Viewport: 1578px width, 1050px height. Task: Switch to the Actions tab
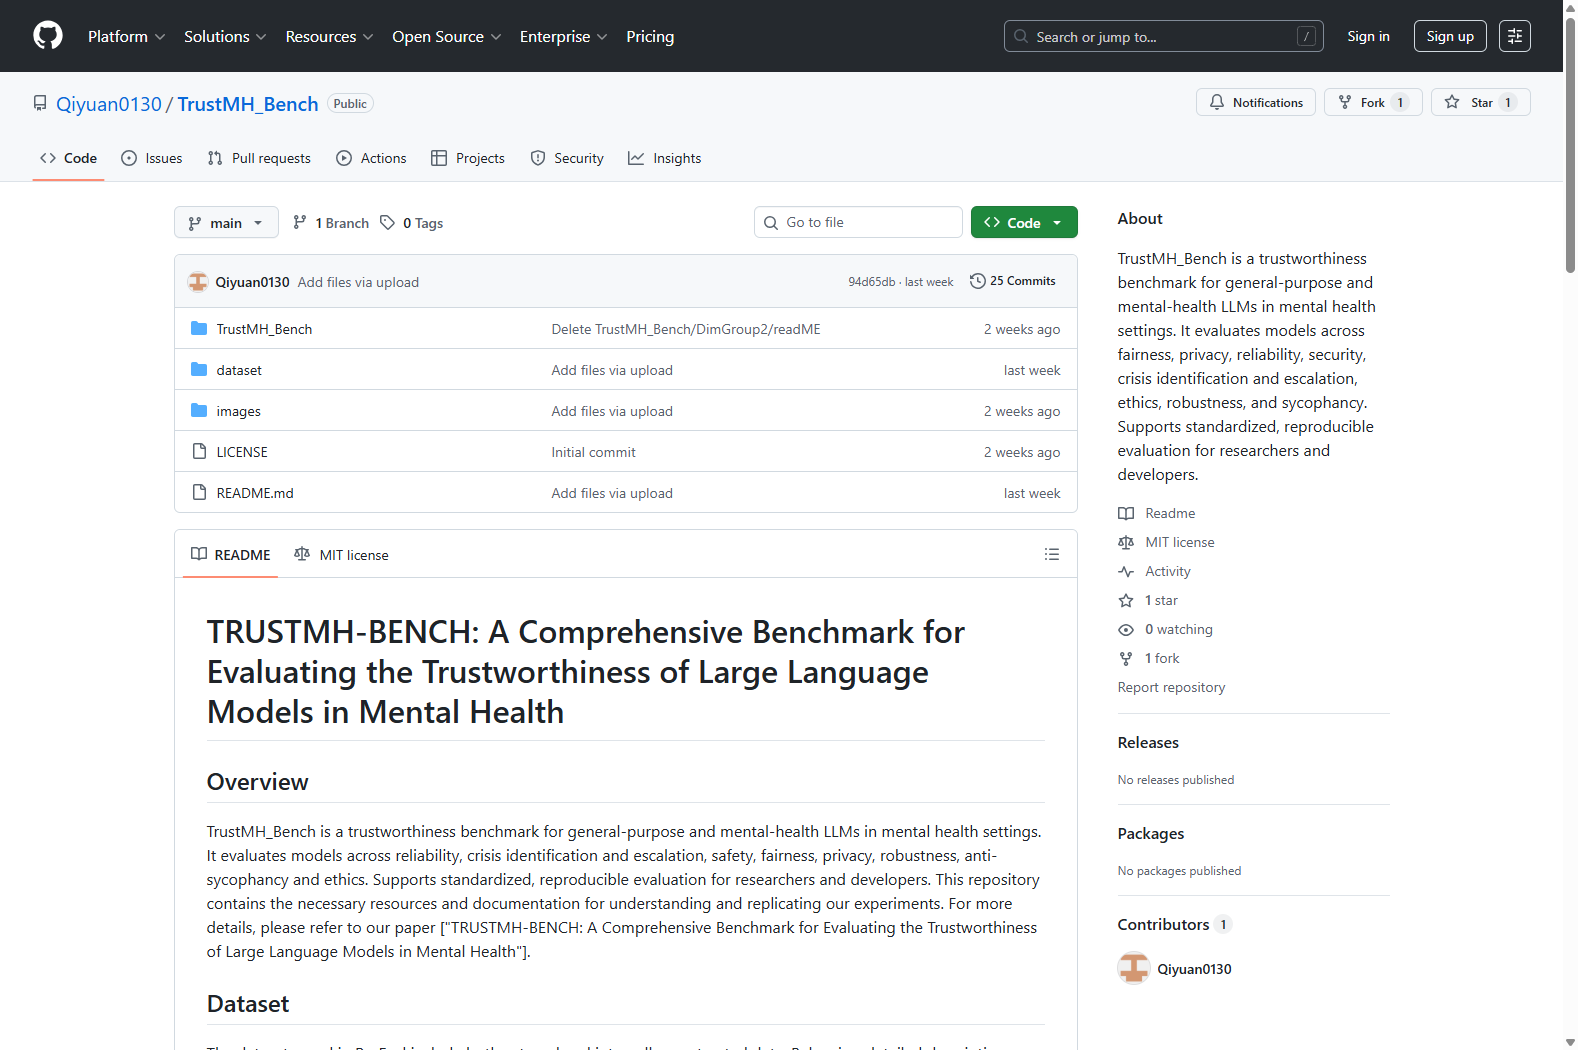(372, 158)
